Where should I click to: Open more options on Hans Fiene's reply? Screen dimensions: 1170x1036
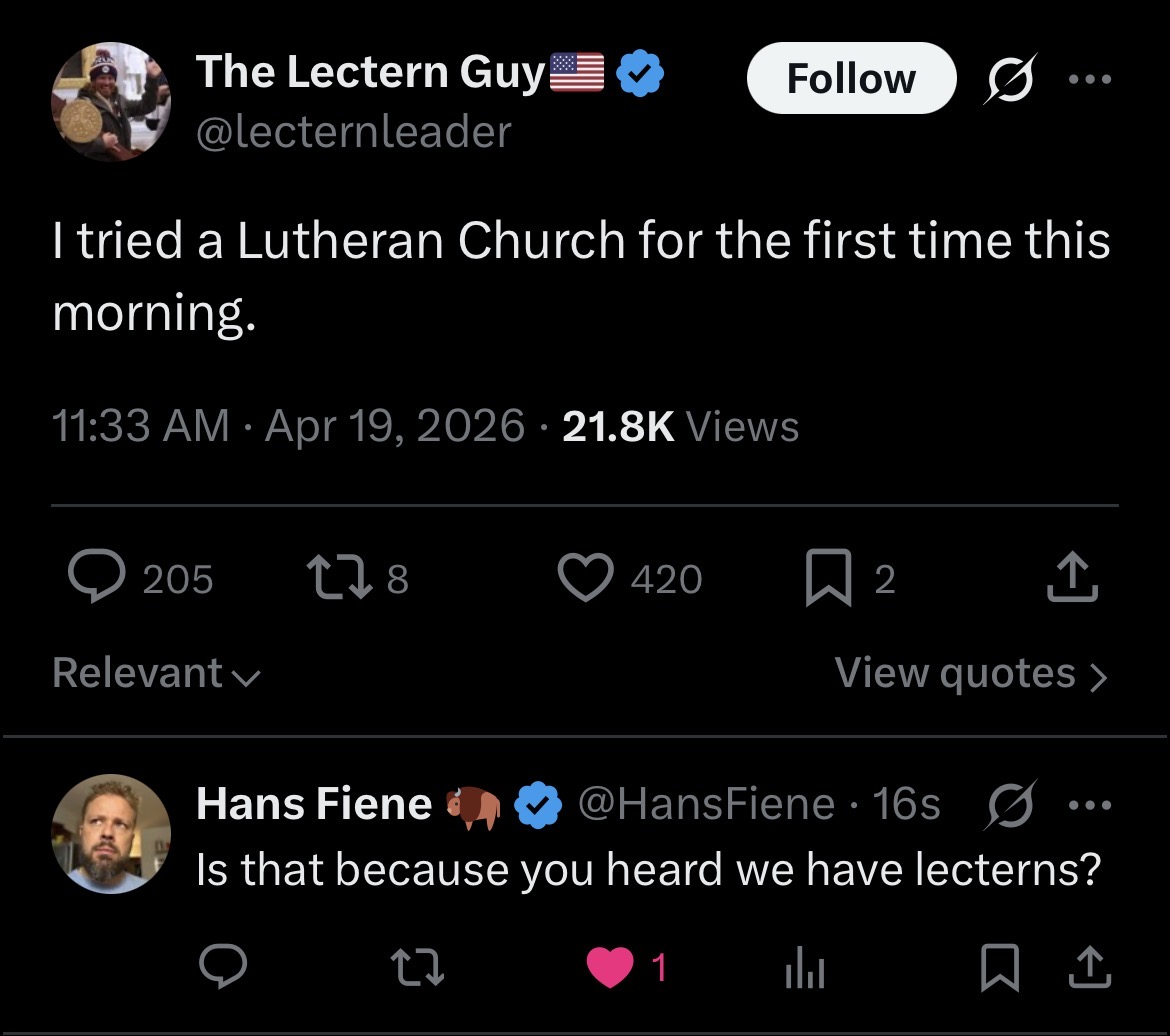coord(1089,804)
